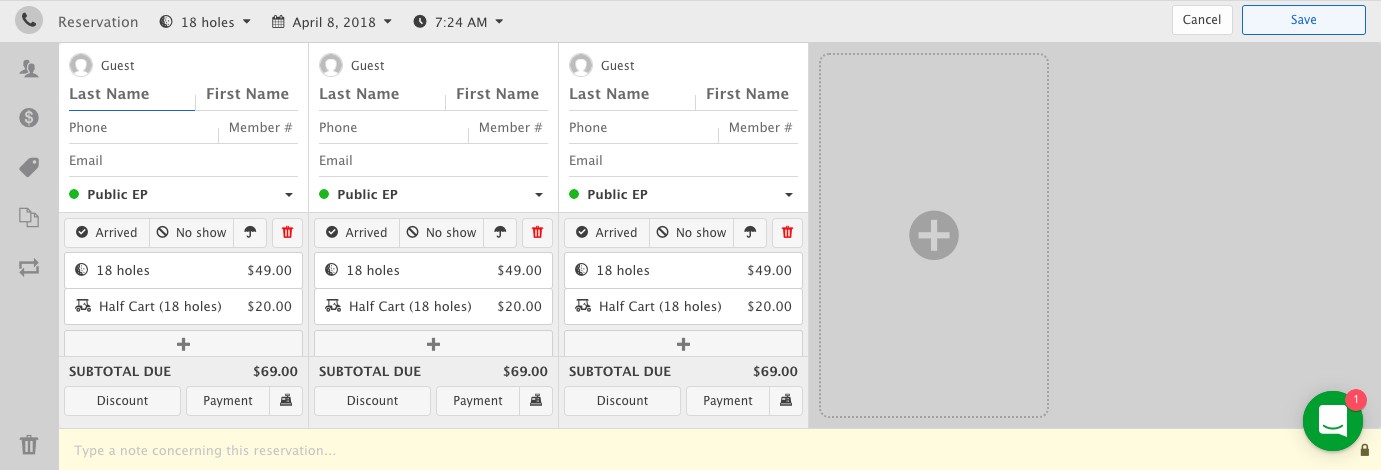Open the April 8, 2018 date picker
Image resolution: width=1381 pixels, height=470 pixels.
pos(332,22)
